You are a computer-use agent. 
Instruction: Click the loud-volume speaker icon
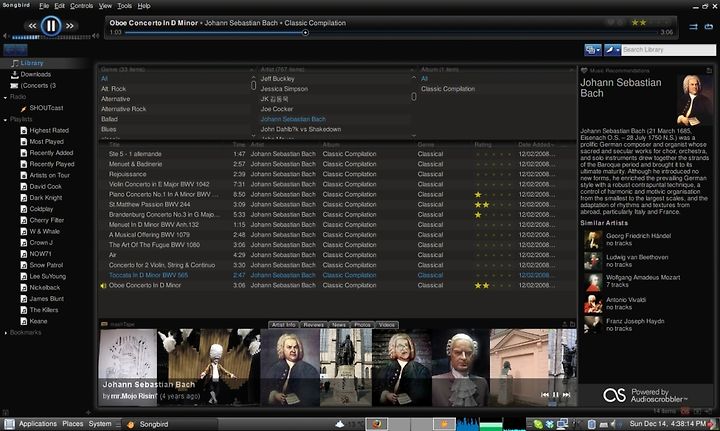(96, 36)
